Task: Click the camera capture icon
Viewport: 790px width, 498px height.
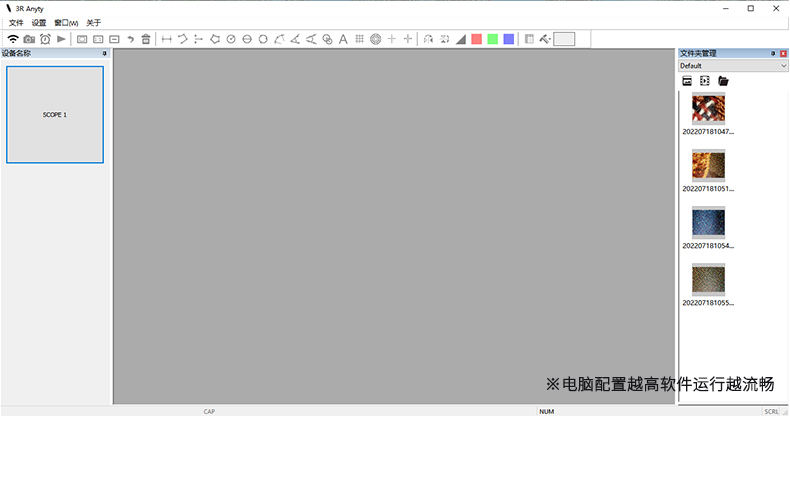Action: [x=29, y=39]
